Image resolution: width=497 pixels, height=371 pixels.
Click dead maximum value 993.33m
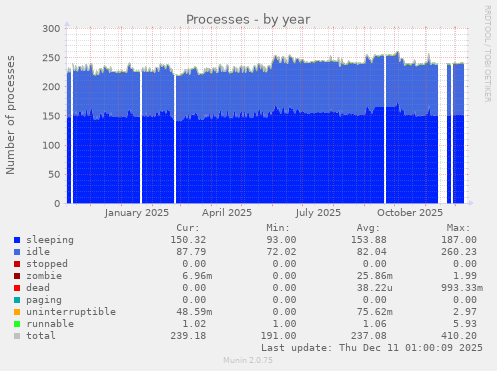click(x=462, y=288)
